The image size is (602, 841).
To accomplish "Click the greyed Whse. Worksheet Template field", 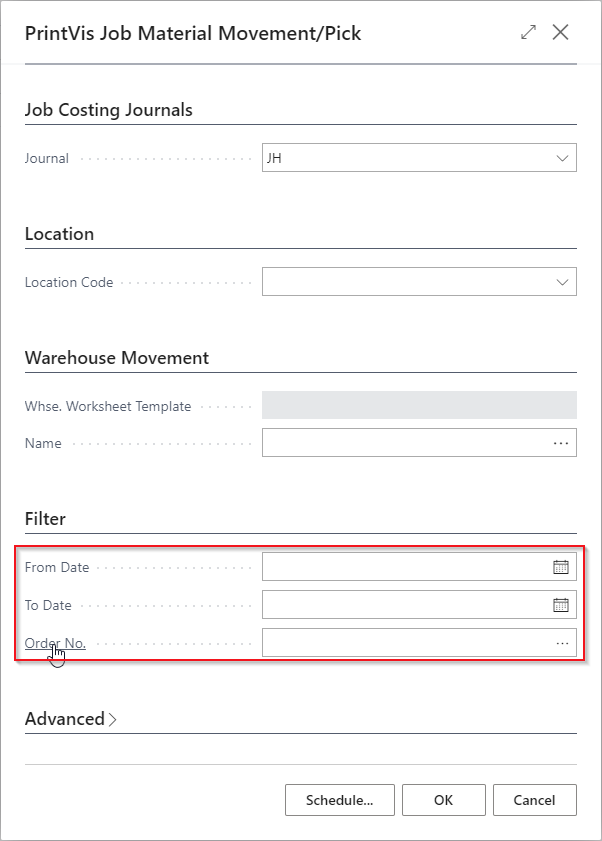I will (x=419, y=405).
